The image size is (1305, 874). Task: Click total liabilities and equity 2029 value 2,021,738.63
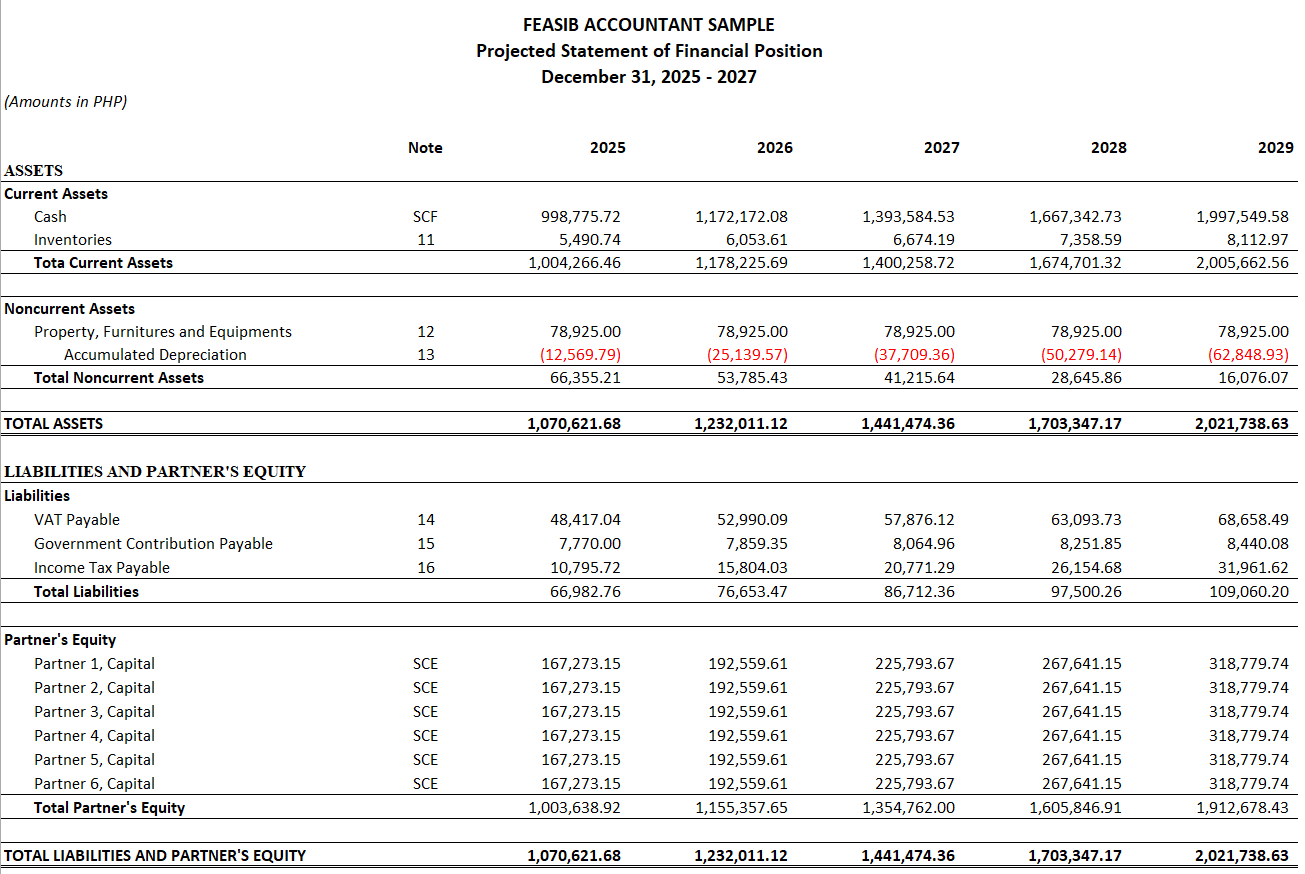pyautogui.click(x=1242, y=855)
